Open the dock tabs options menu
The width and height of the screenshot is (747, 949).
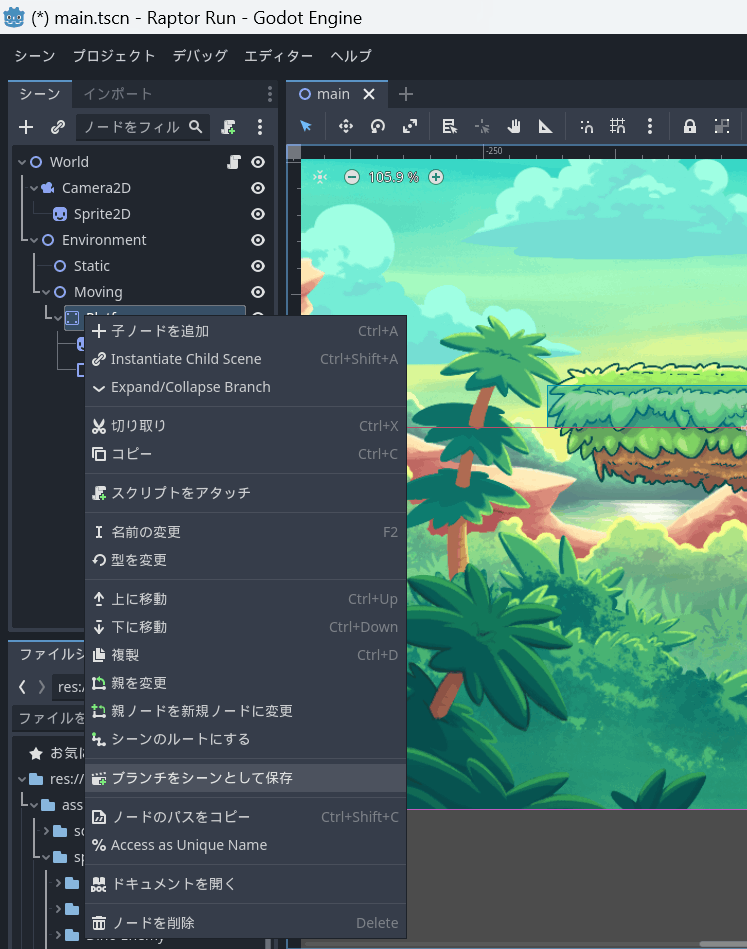coord(269,94)
